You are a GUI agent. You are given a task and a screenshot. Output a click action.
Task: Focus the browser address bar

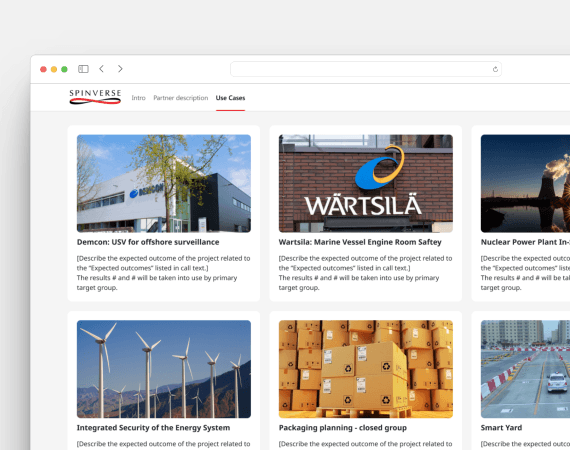[x=366, y=69]
